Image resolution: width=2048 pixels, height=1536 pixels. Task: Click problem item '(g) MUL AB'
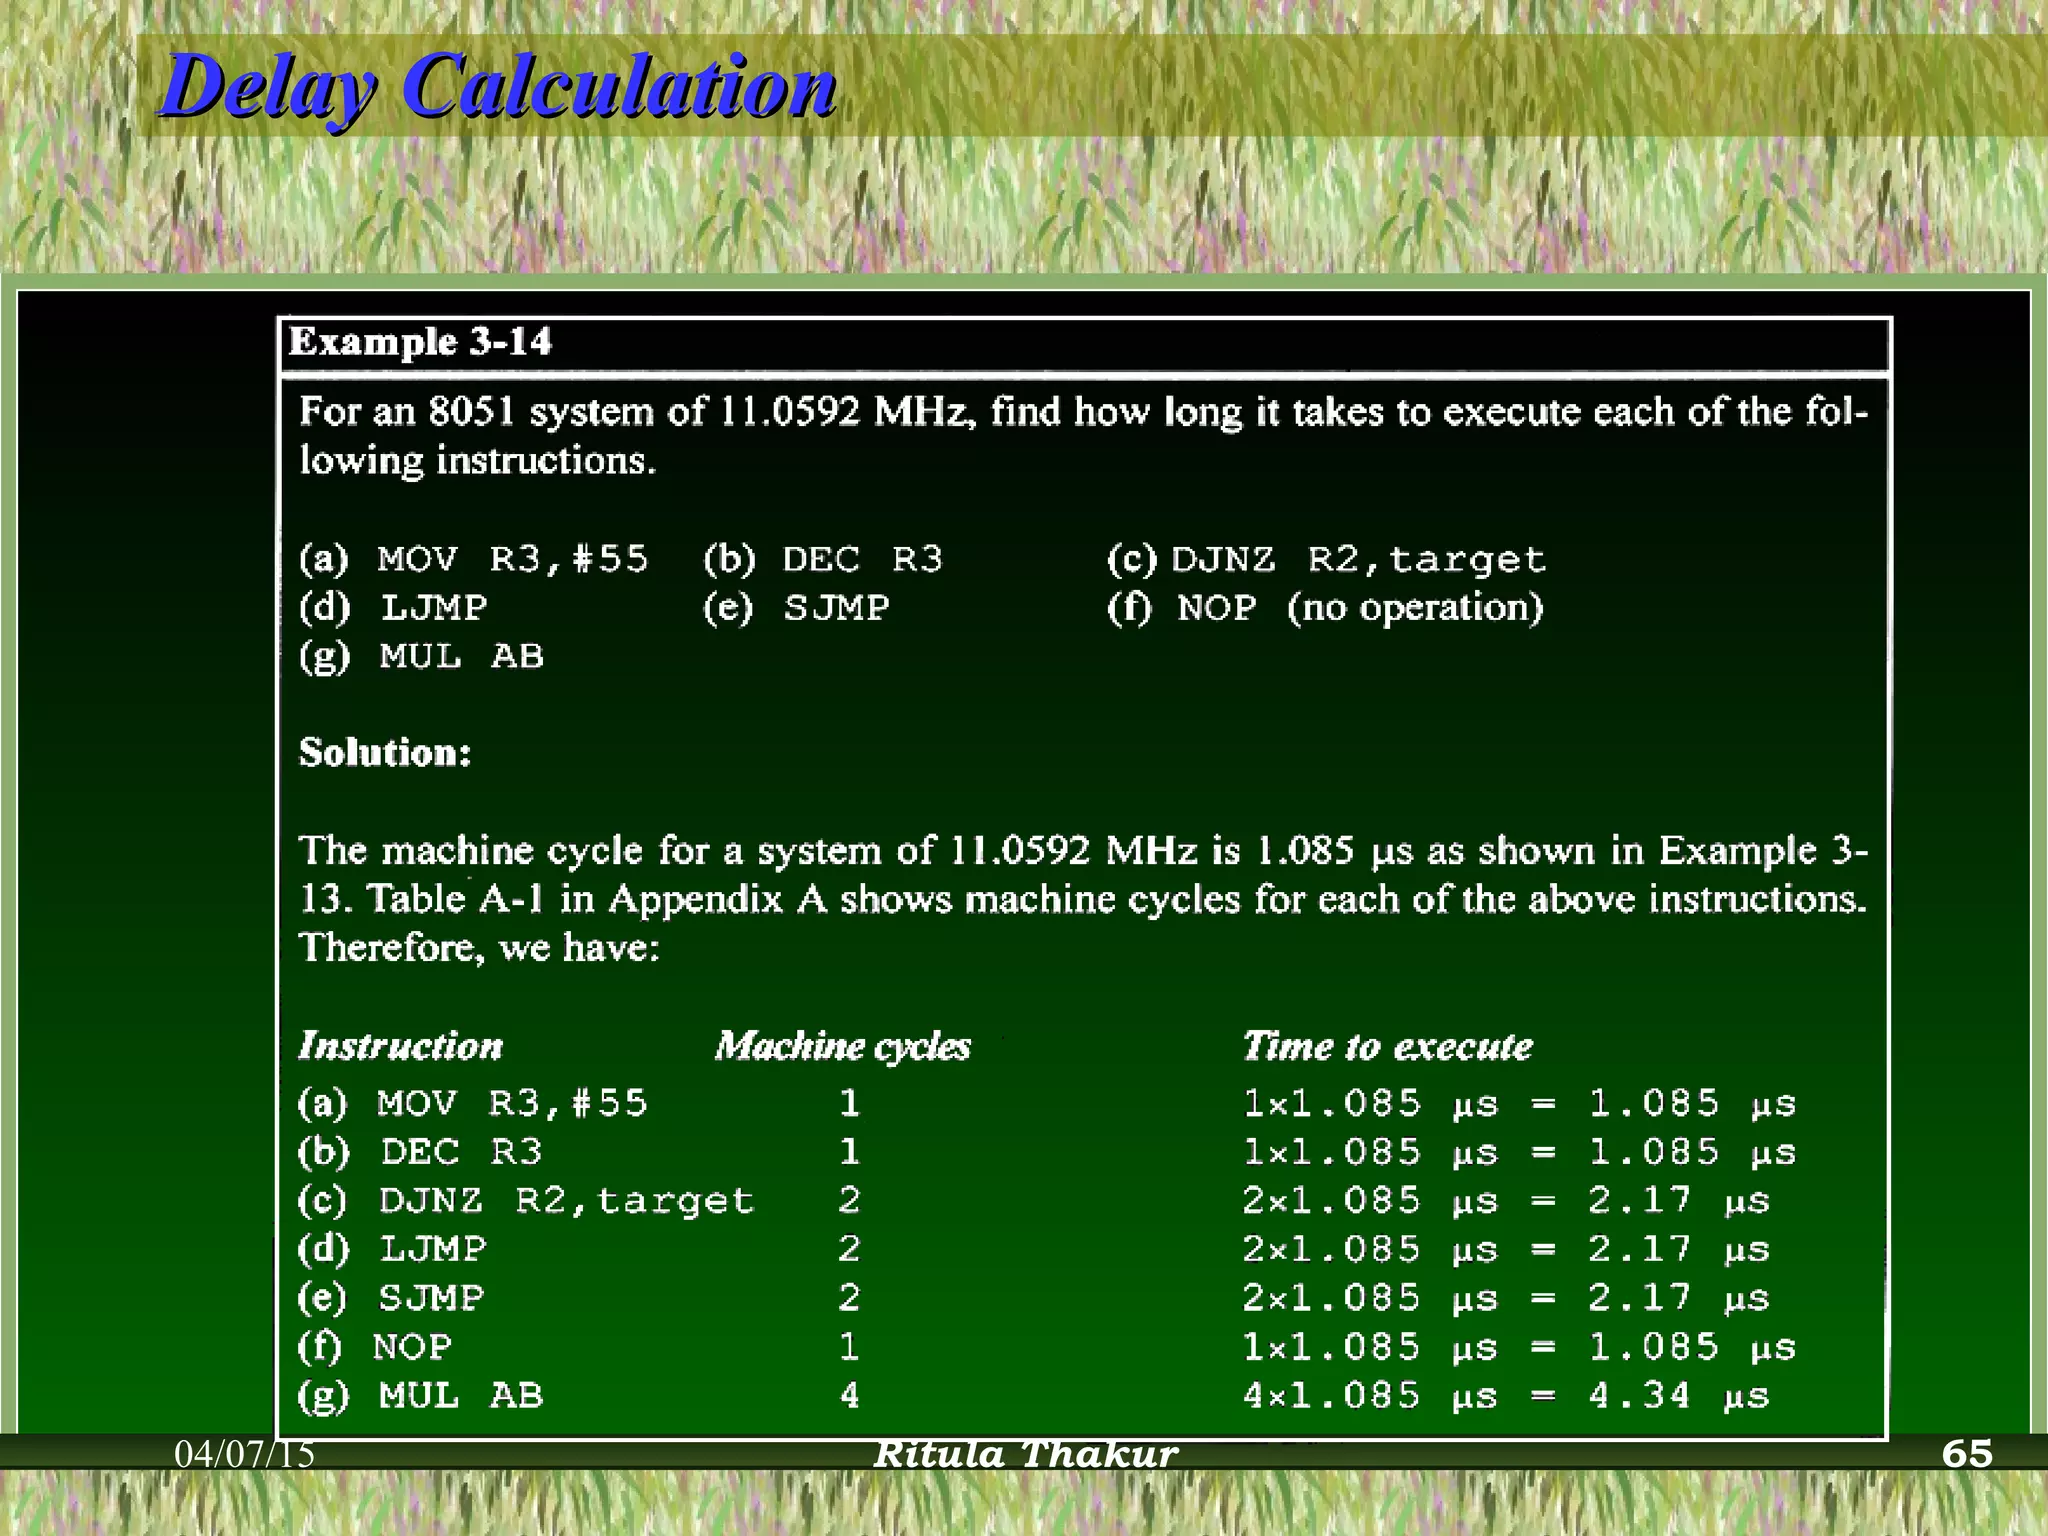click(421, 656)
